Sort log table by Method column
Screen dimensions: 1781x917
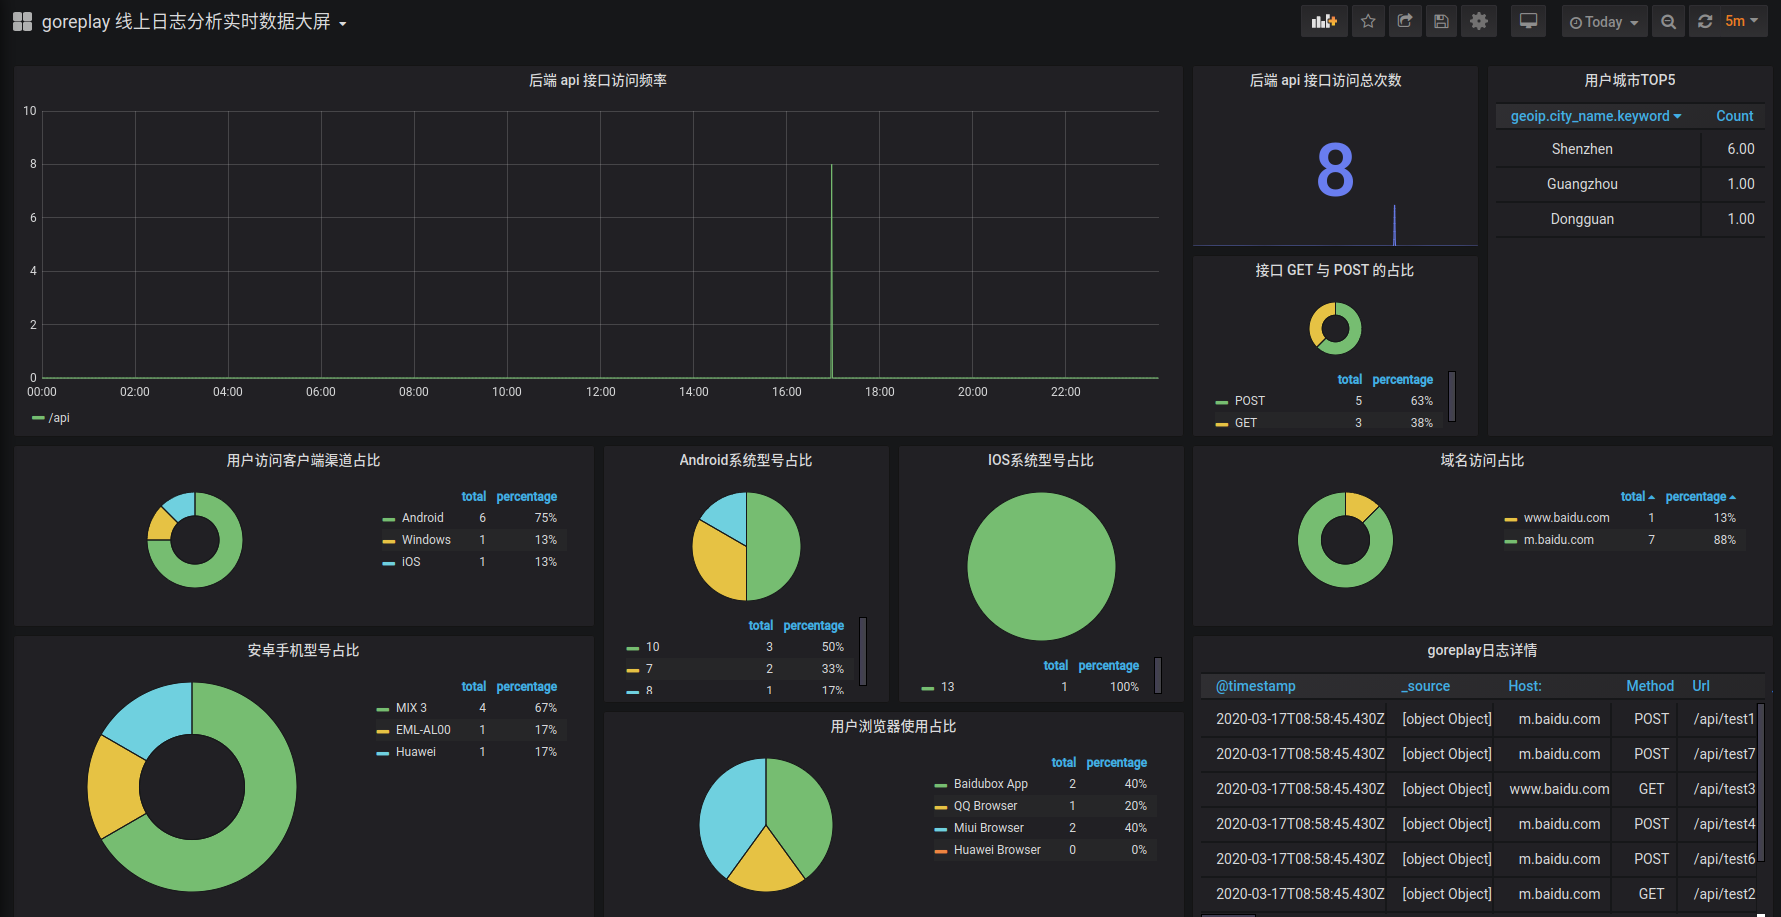(x=1650, y=686)
